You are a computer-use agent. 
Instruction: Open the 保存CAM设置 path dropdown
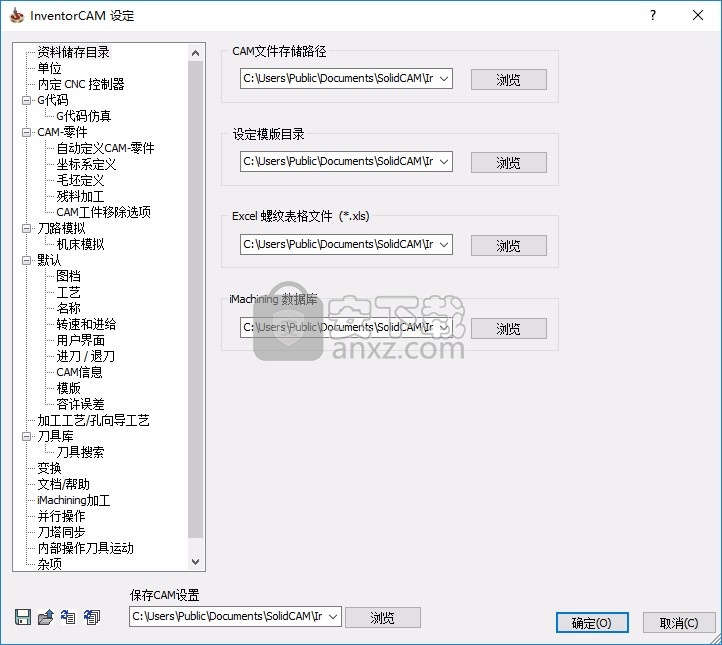point(333,616)
